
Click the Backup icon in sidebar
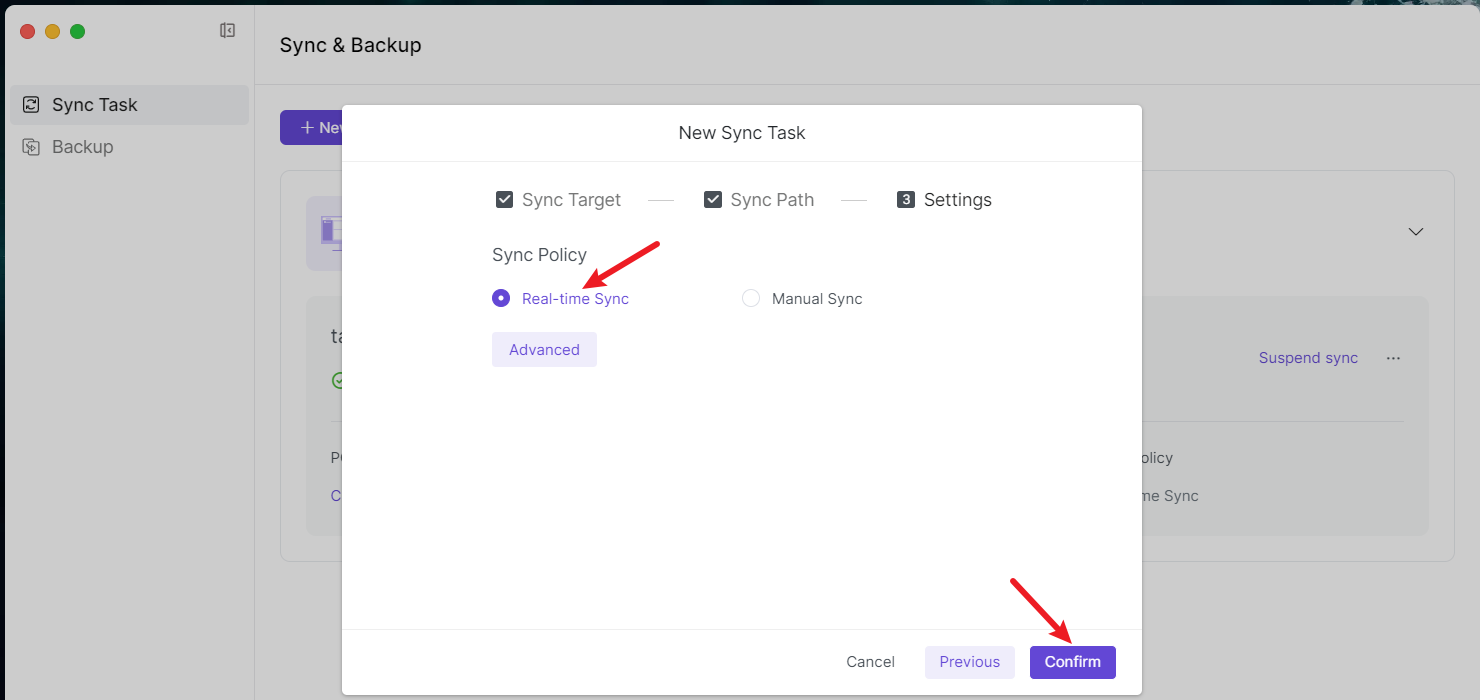point(32,147)
